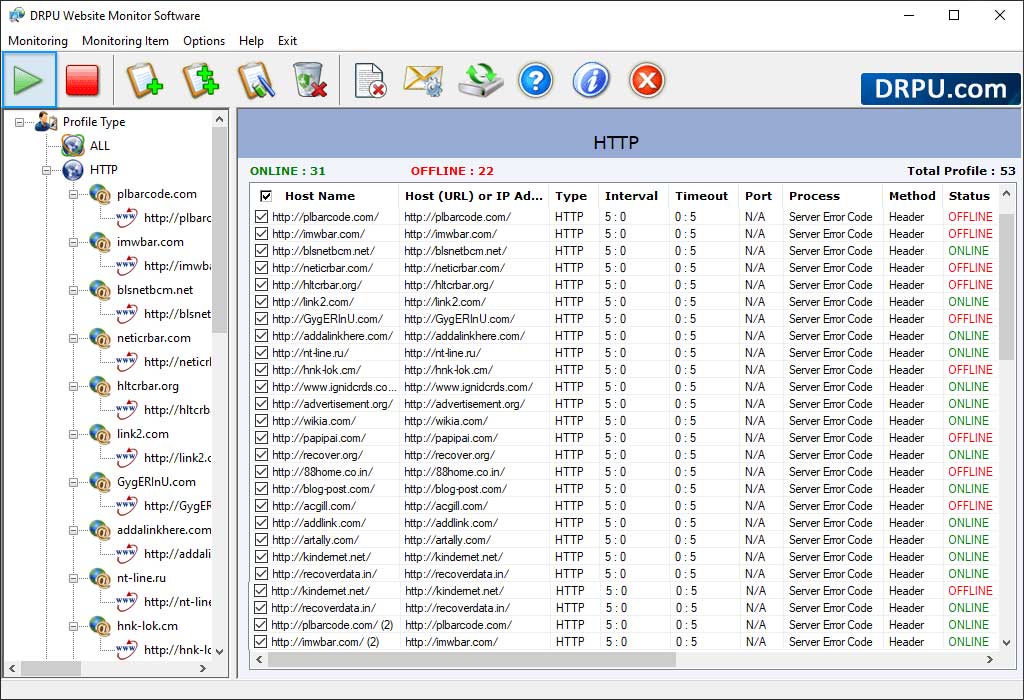Uncheck the http://wikia.com/ row checkbox
Screen dimensions: 1024x700
point(262,421)
